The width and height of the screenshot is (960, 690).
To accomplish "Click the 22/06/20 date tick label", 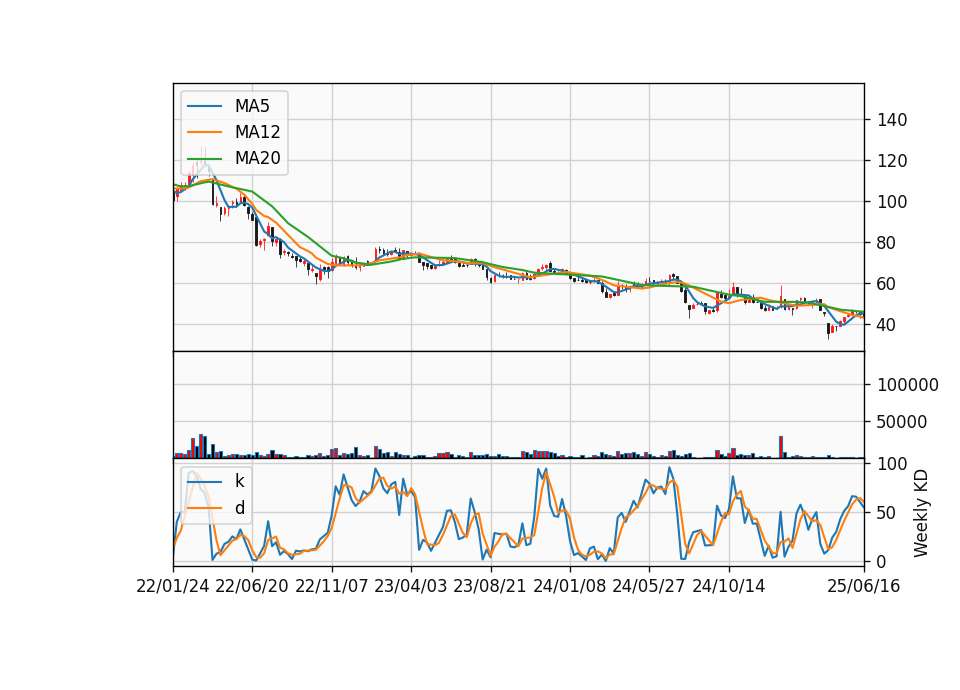I will click(x=252, y=586).
